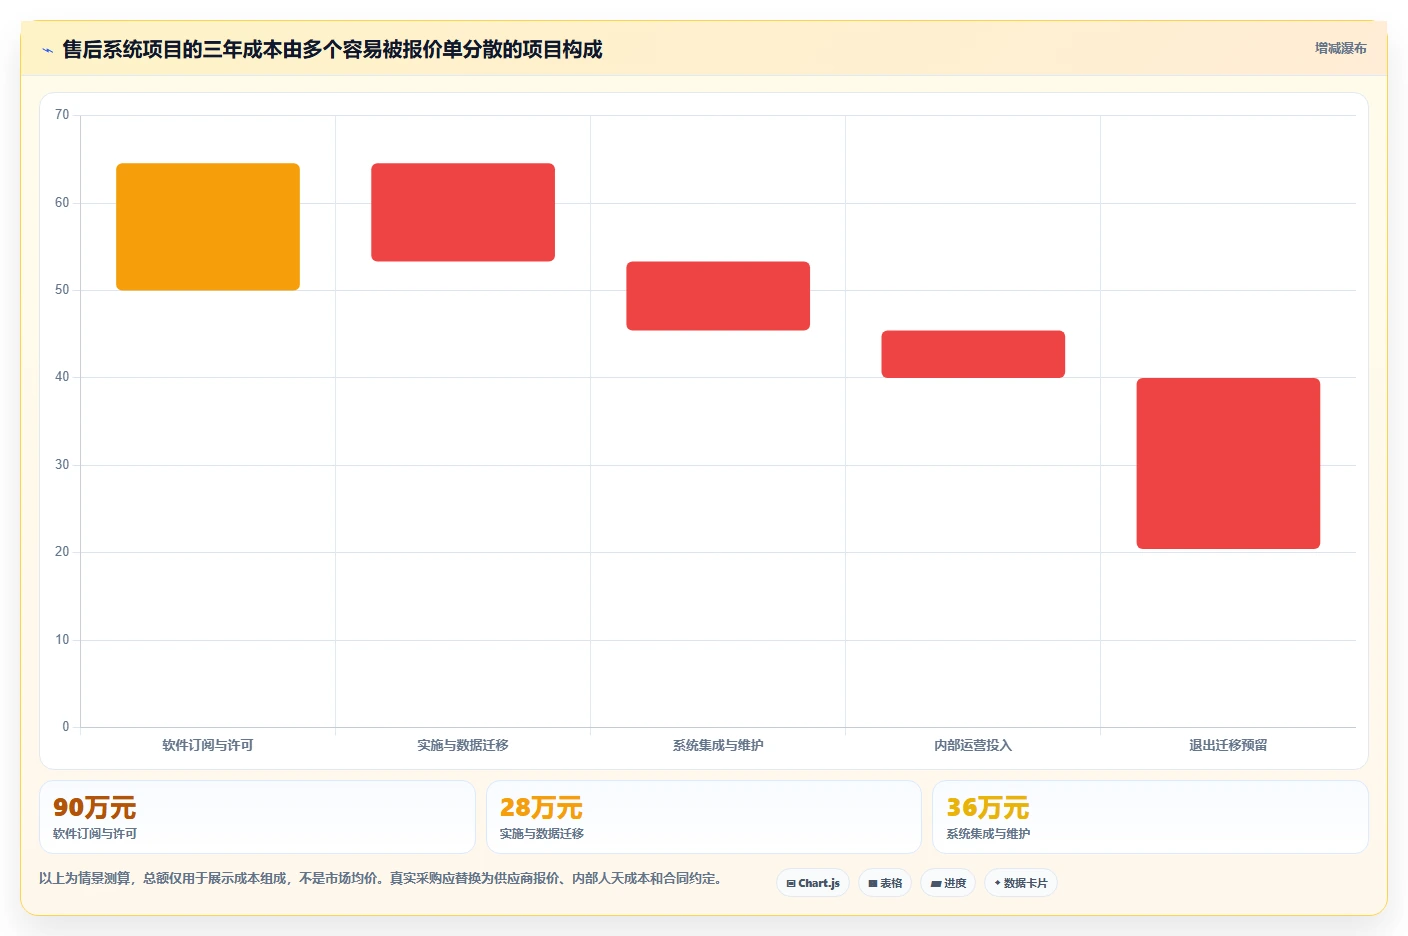Click the red 内部运营投入 bar
This screenshot has width=1408, height=936.
pos(973,354)
